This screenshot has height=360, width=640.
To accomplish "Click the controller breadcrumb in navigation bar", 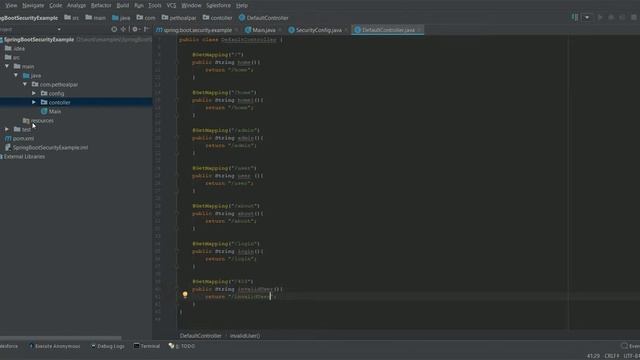I will (x=218, y=18).
